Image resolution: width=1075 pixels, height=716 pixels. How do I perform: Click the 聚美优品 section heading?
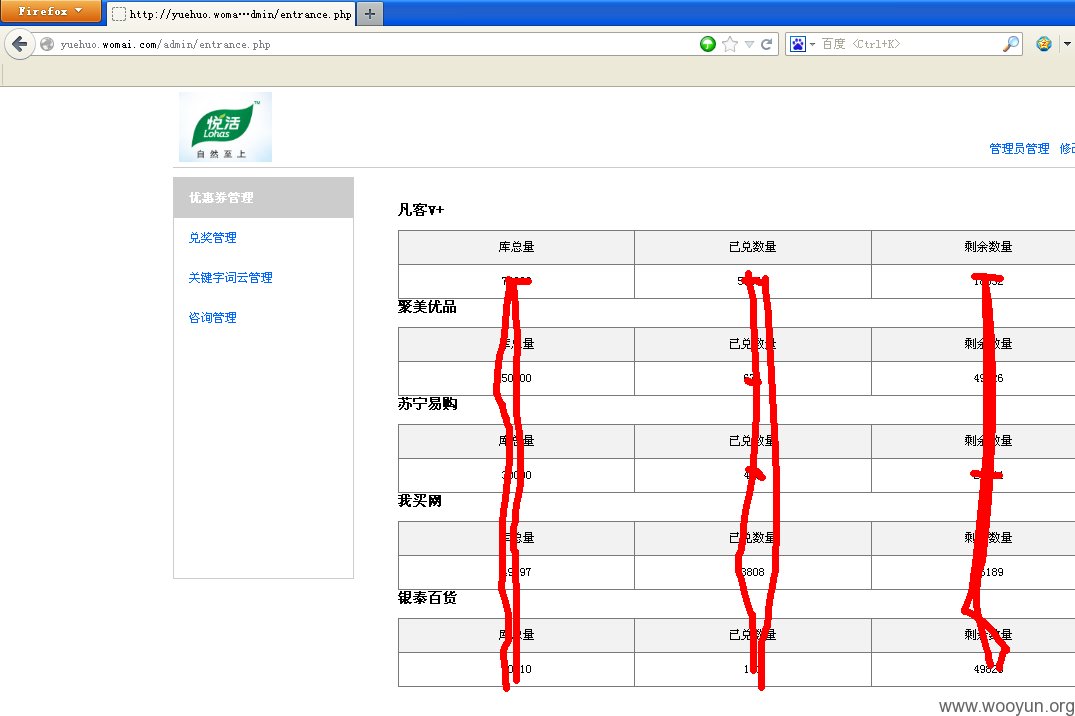pos(427,307)
